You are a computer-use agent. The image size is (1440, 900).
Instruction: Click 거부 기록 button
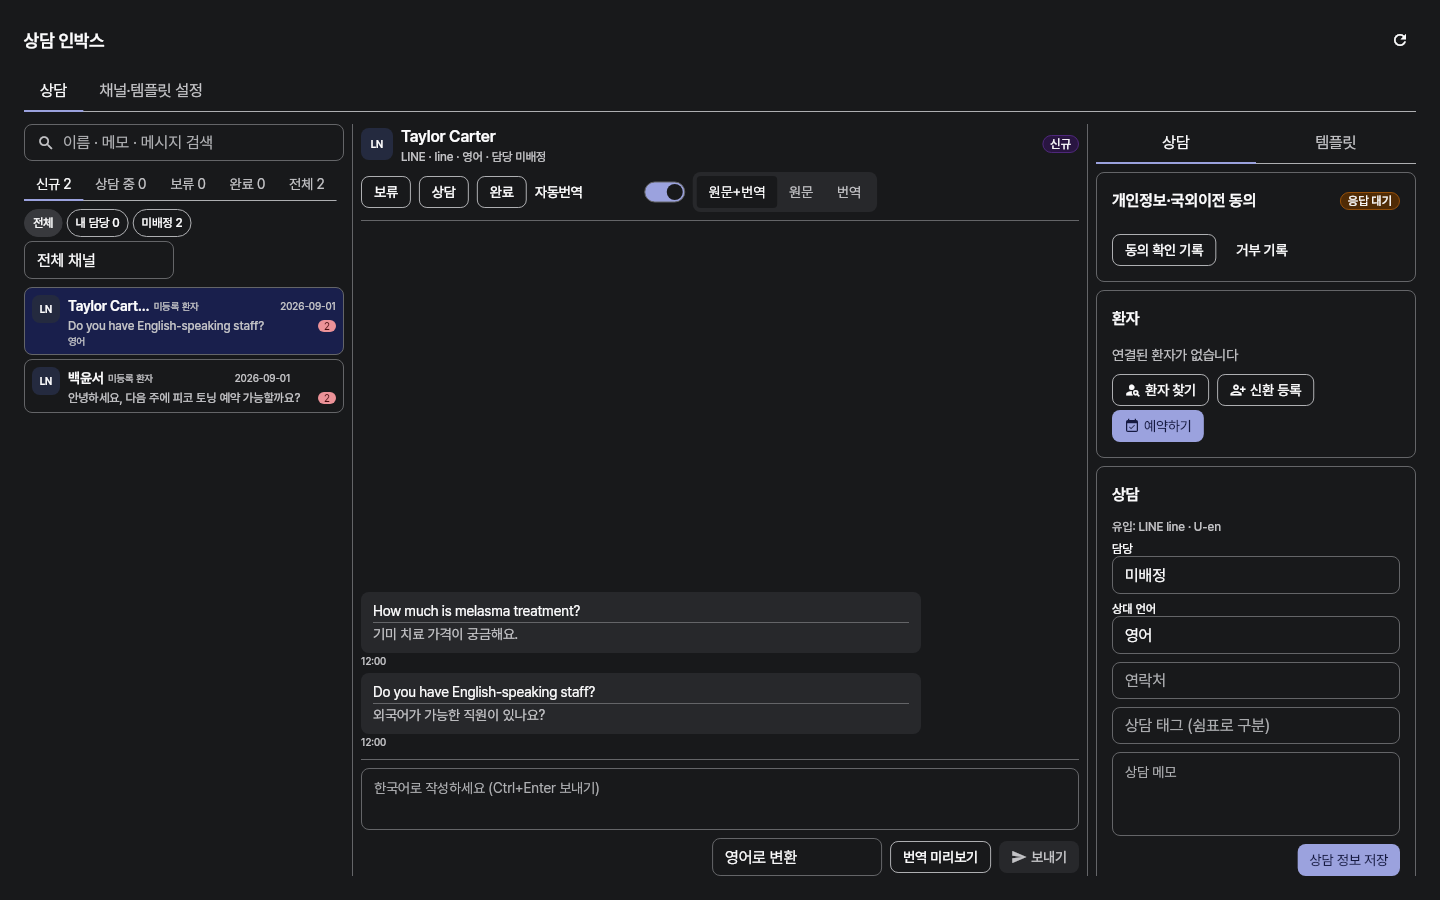click(x=1262, y=250)
